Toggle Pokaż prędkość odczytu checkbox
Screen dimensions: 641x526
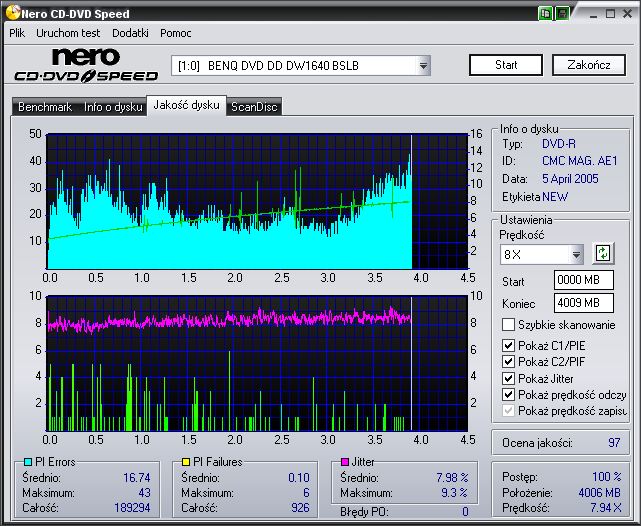click(508, 394)
